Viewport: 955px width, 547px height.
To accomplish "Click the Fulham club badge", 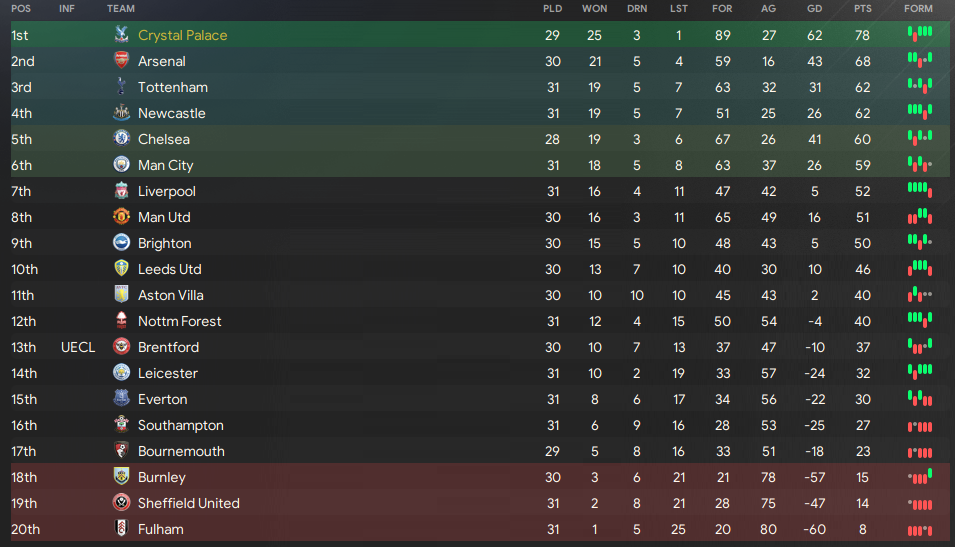I will [121, 529].
